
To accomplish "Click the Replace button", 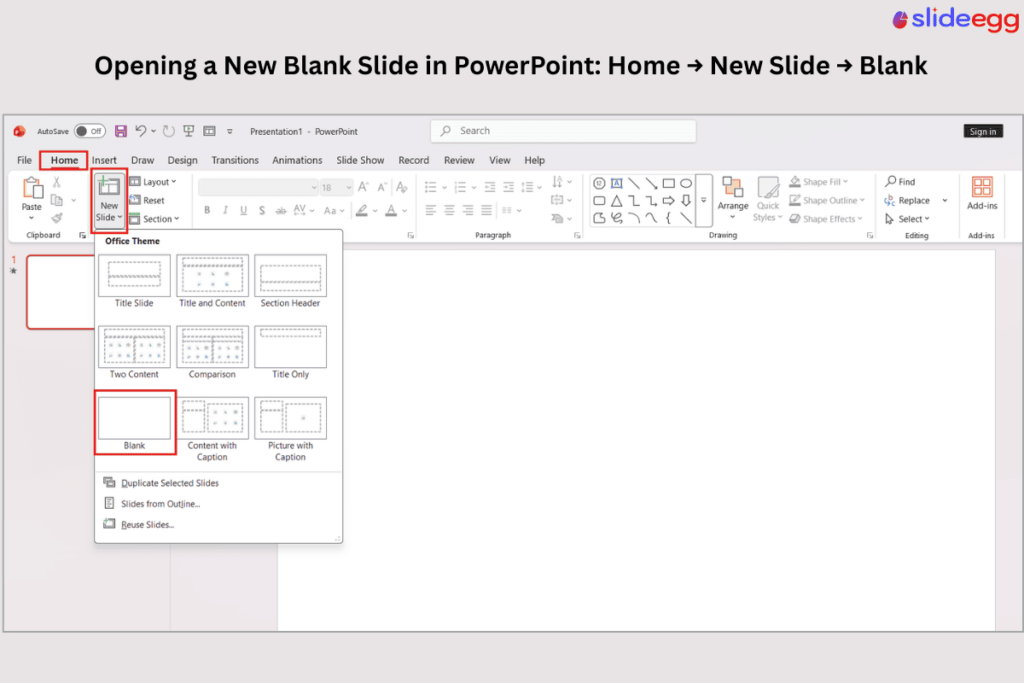I will click(907, 200).
